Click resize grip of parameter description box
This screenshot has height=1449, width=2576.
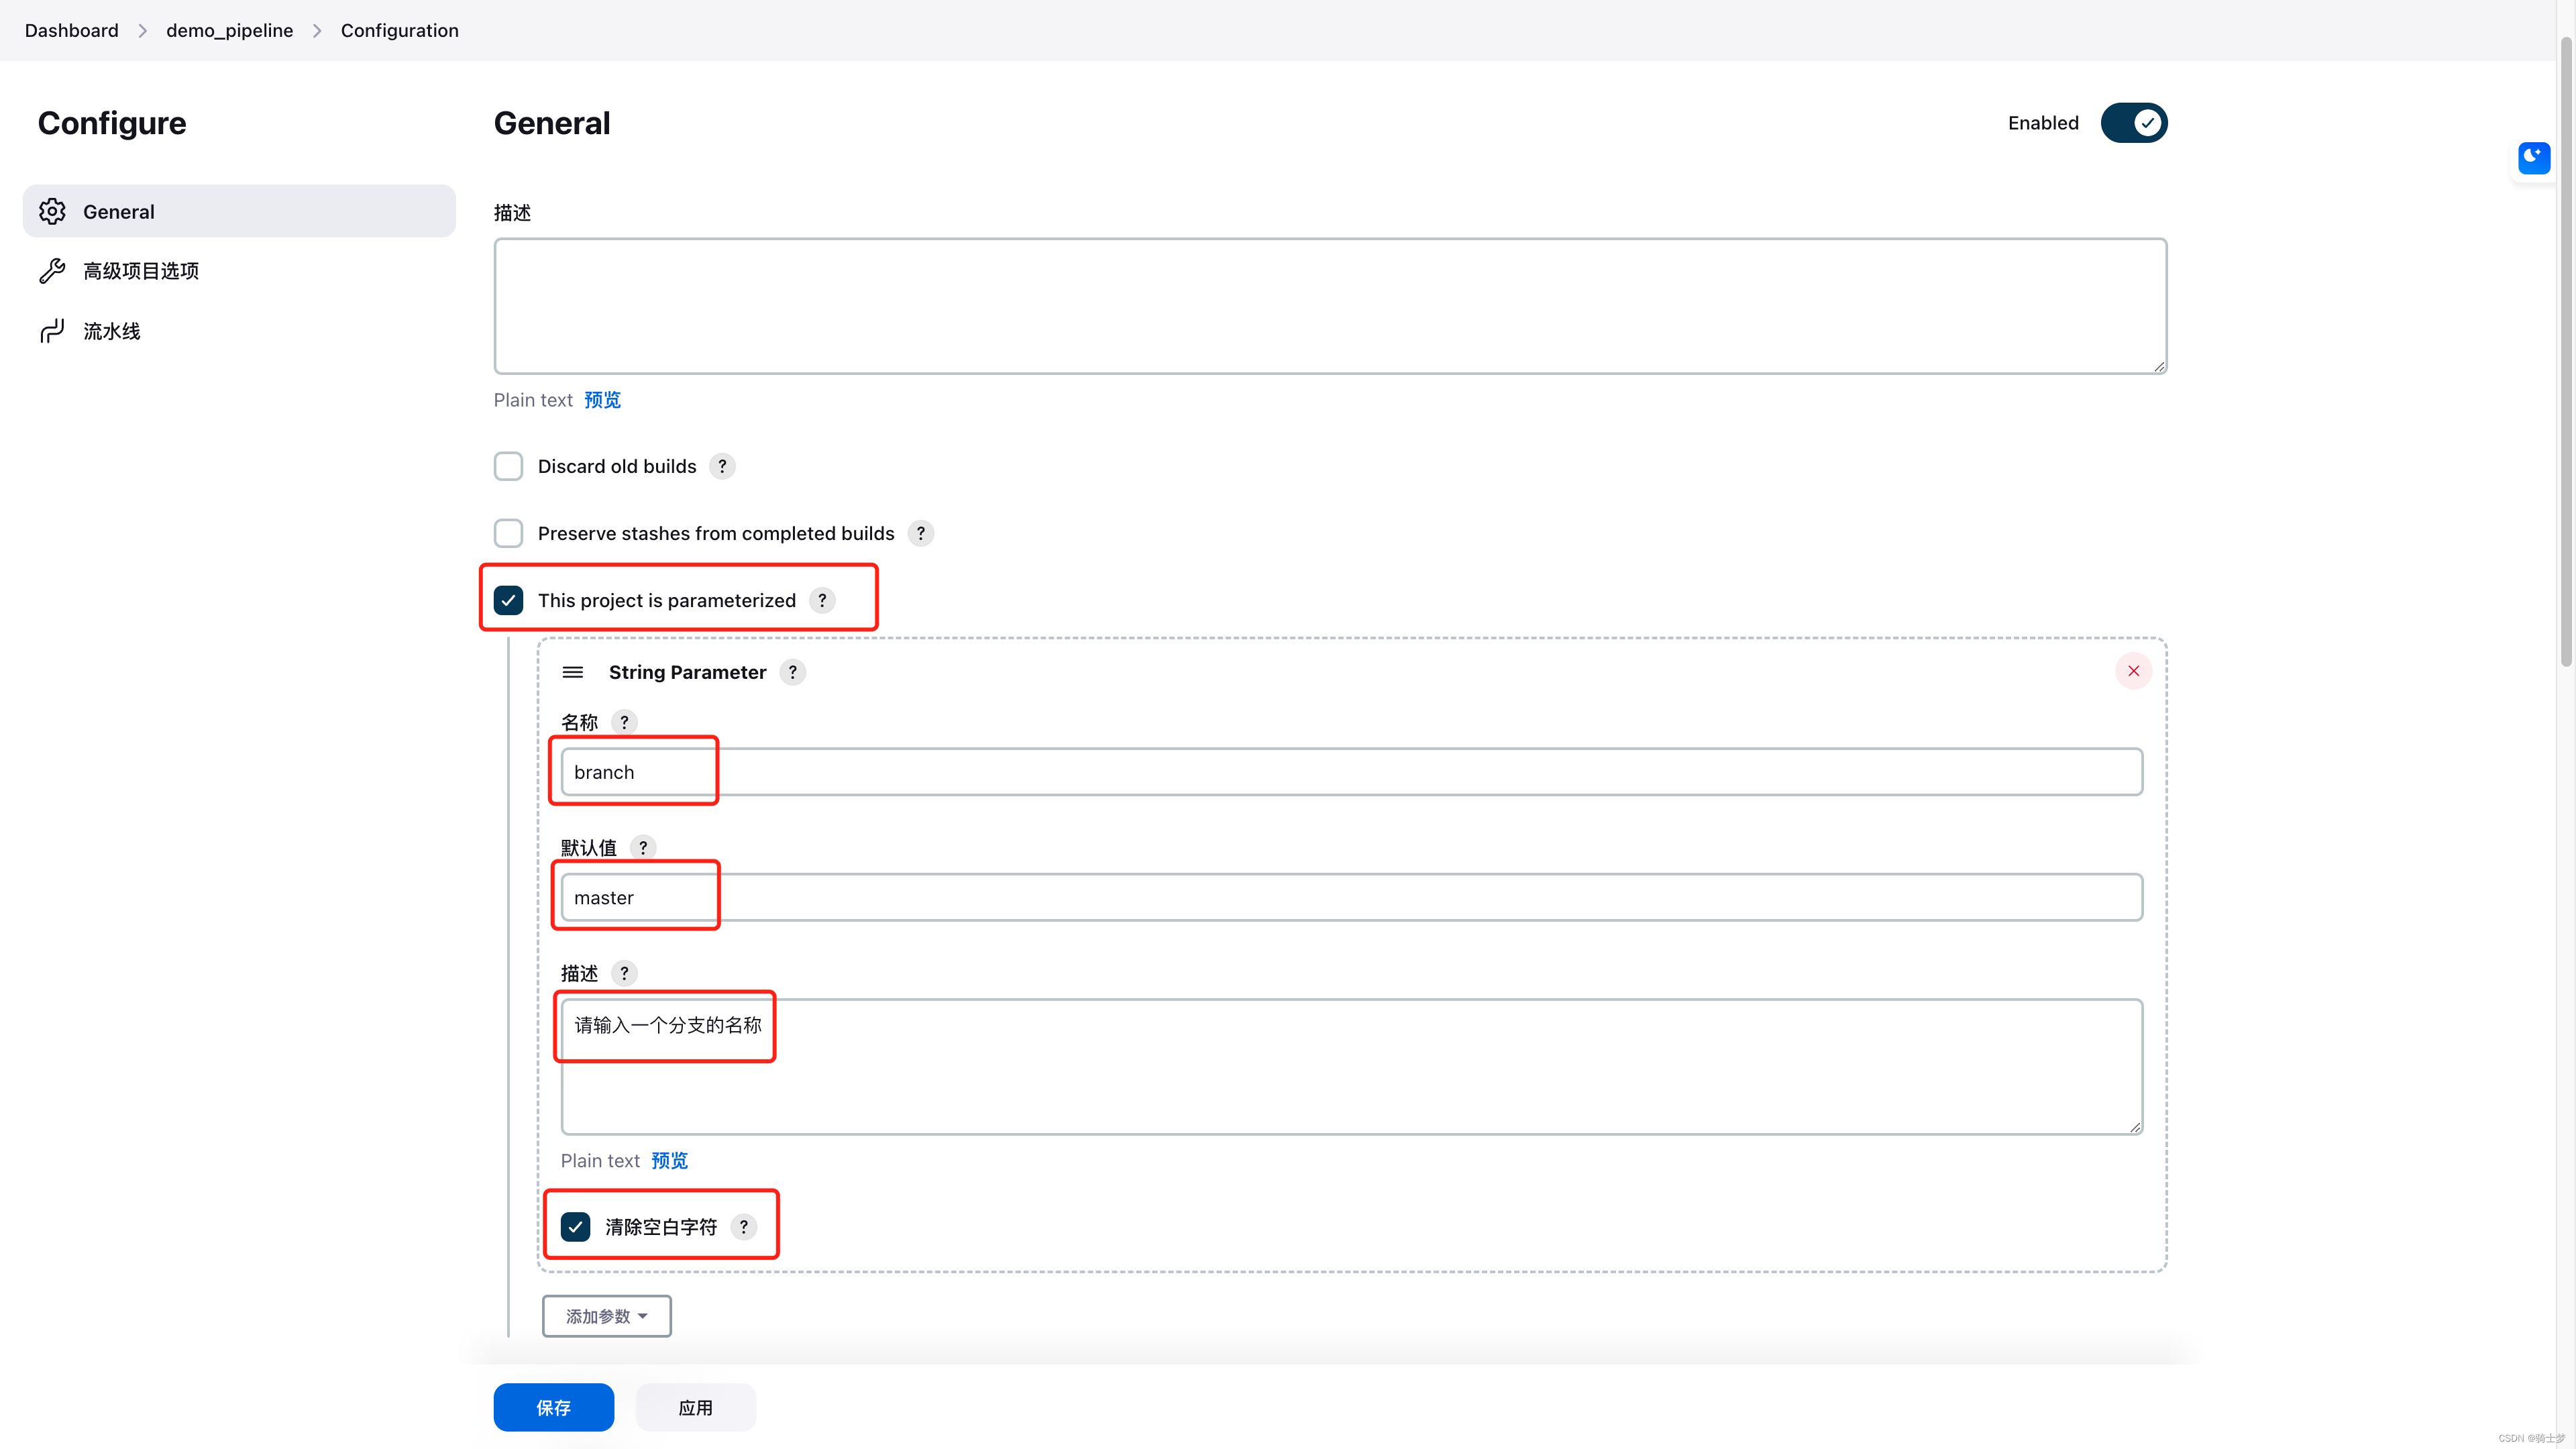point(2135,1127)
